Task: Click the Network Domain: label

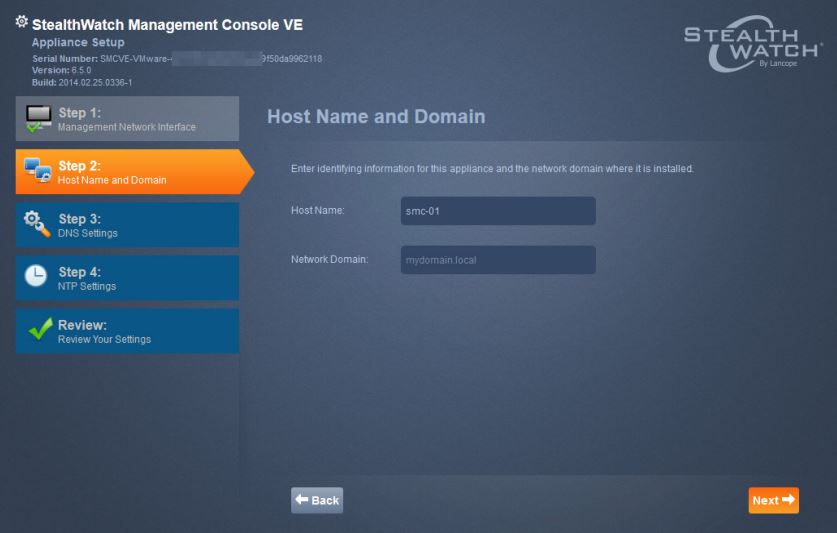Action: 329,260
